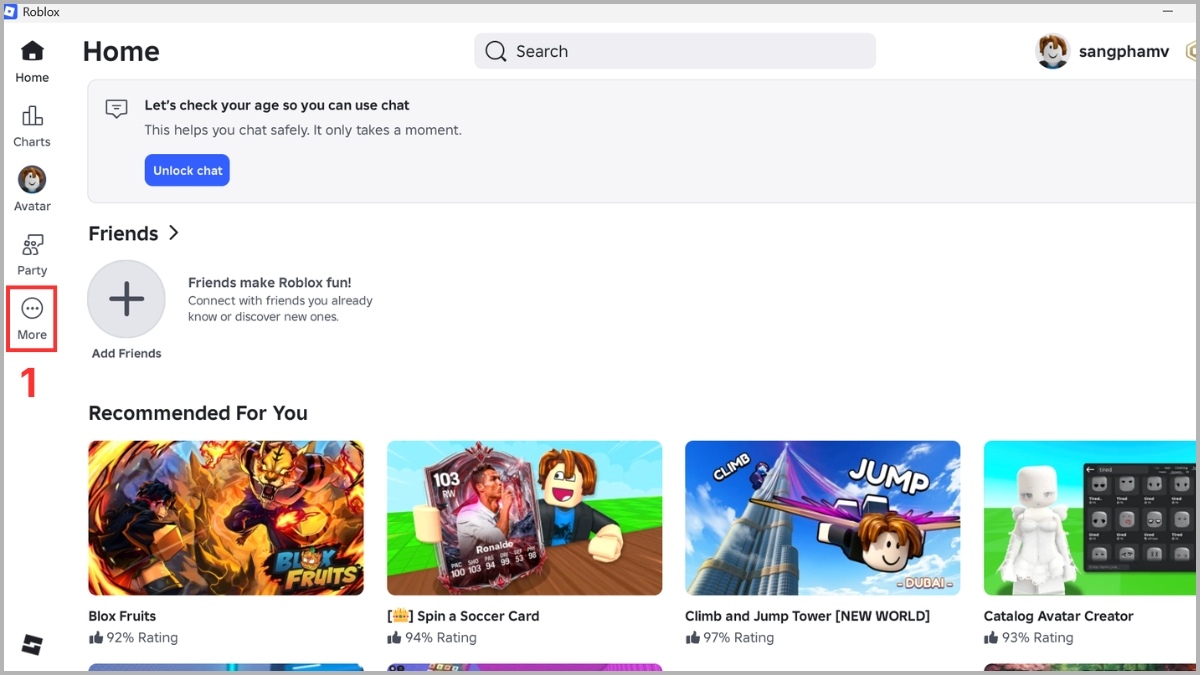This screenshot has width=1200, height=675.
Task: Click the Add Friends label
Action: [x=126, y=353]
